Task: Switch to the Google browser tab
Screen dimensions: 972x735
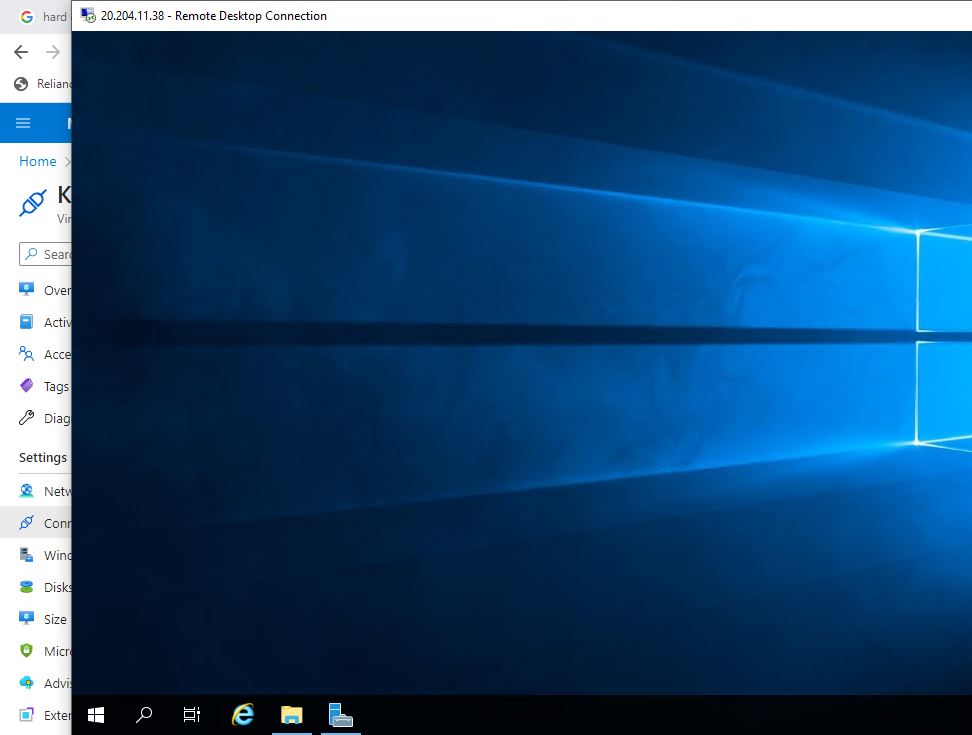Action: coord(40,17)
